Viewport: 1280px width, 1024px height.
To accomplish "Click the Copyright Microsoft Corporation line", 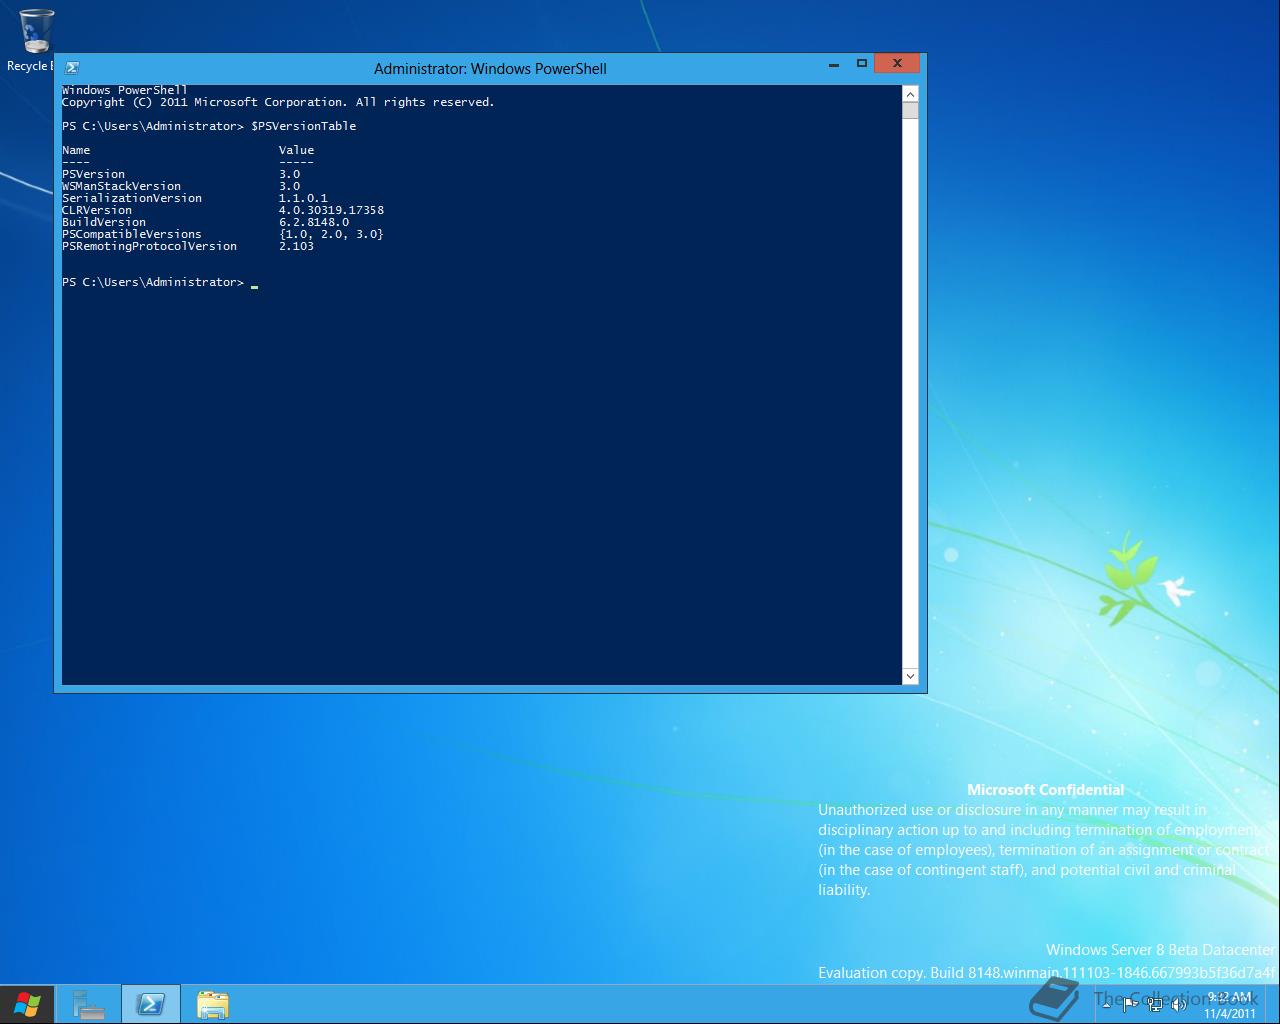I will click(x=278, y=102).
